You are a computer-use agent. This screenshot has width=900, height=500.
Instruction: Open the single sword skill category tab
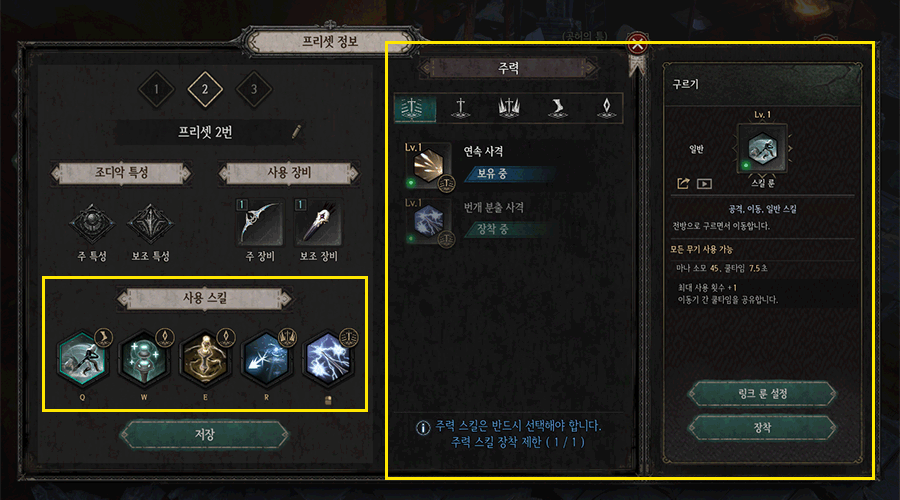point(460,107)
